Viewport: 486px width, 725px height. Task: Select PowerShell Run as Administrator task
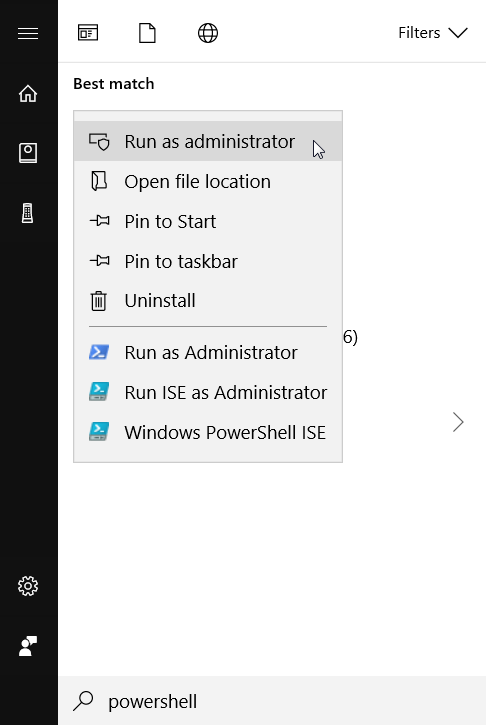pyautogui.click(x=208, y=352)
